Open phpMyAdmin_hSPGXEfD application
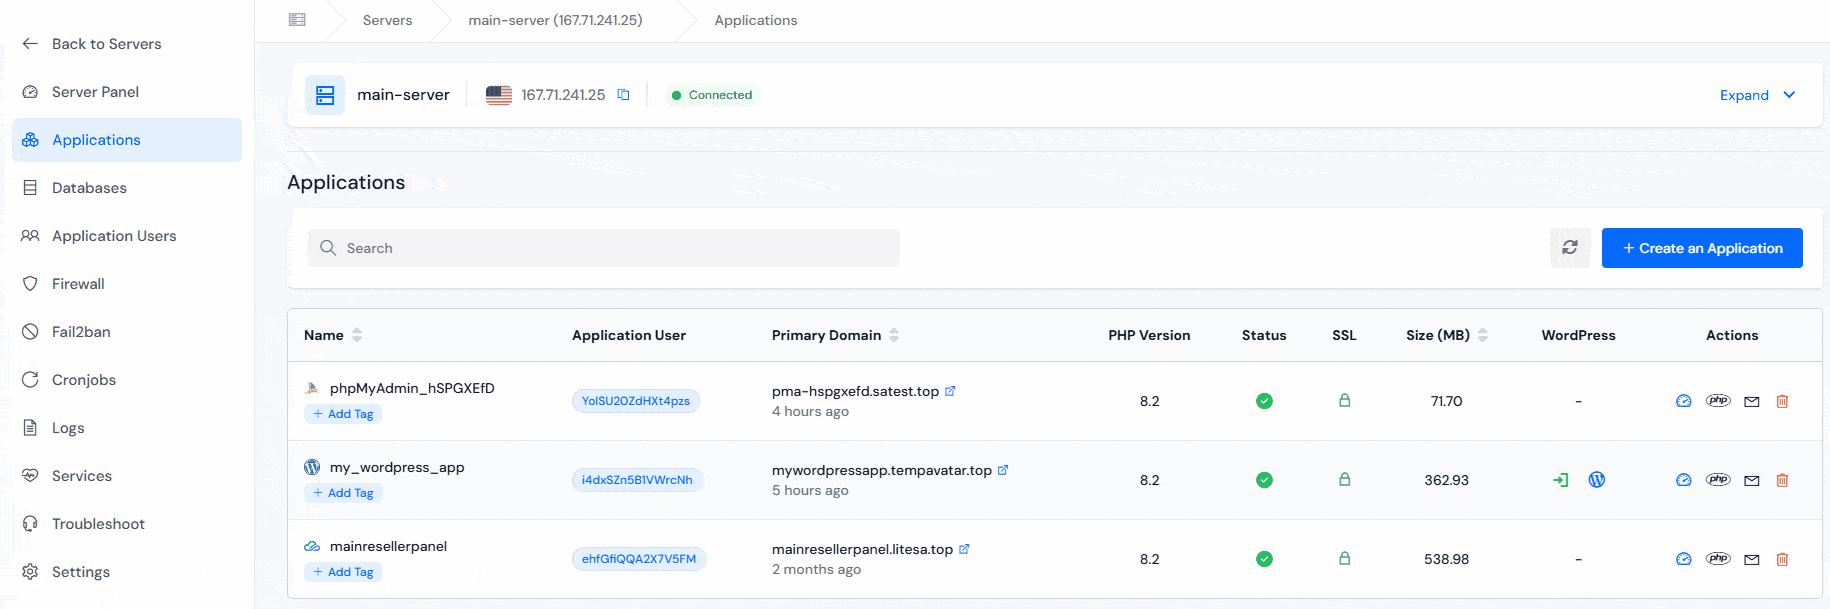This screenshot has width=1830, height=609. [412, 388]
